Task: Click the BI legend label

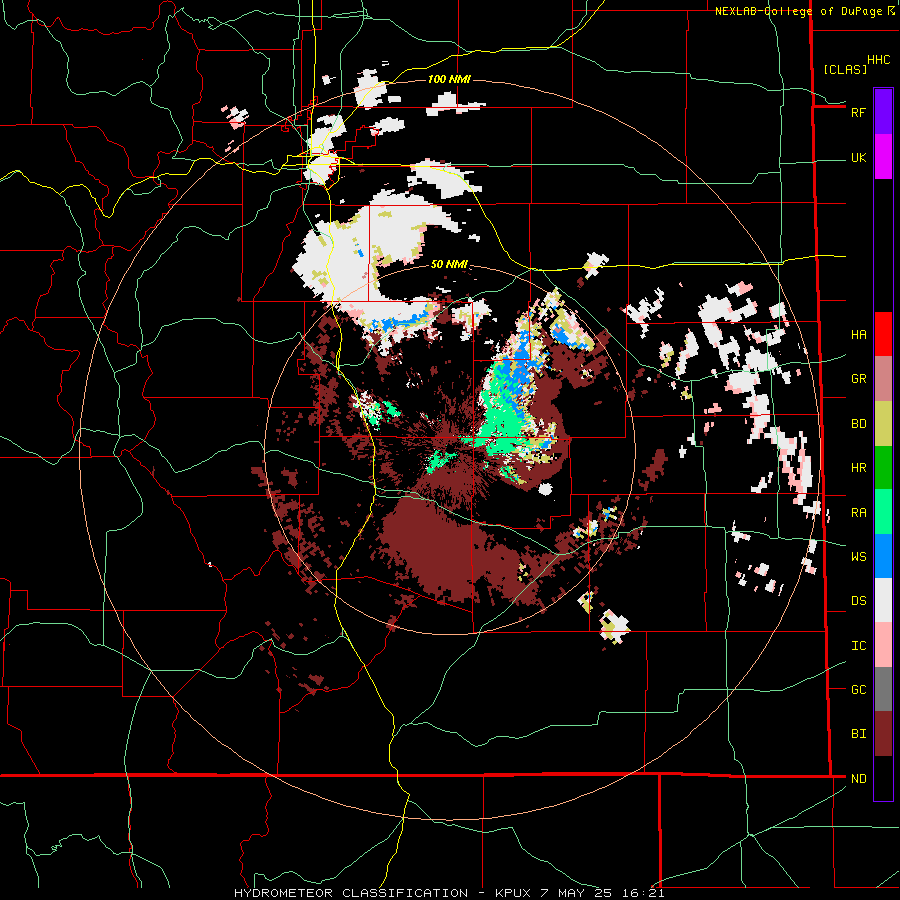Action: click(858, 734)
